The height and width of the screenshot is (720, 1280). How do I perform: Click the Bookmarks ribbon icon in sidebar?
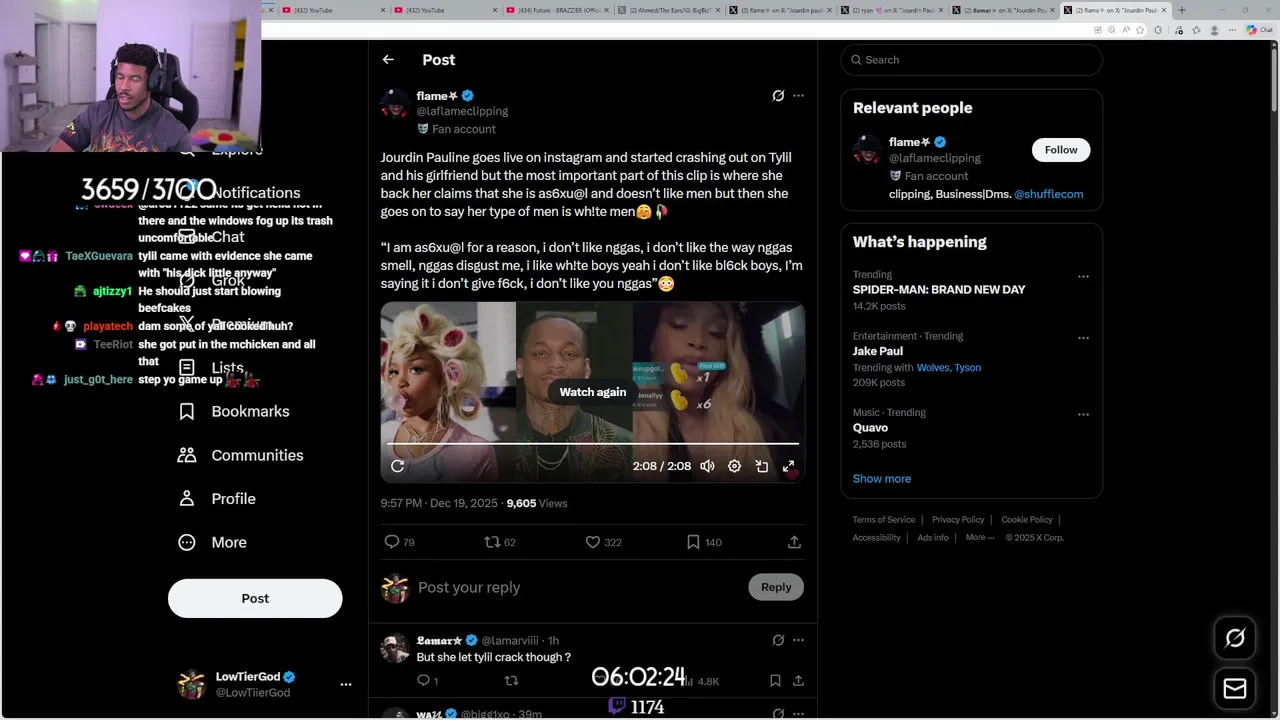[187, 411]
